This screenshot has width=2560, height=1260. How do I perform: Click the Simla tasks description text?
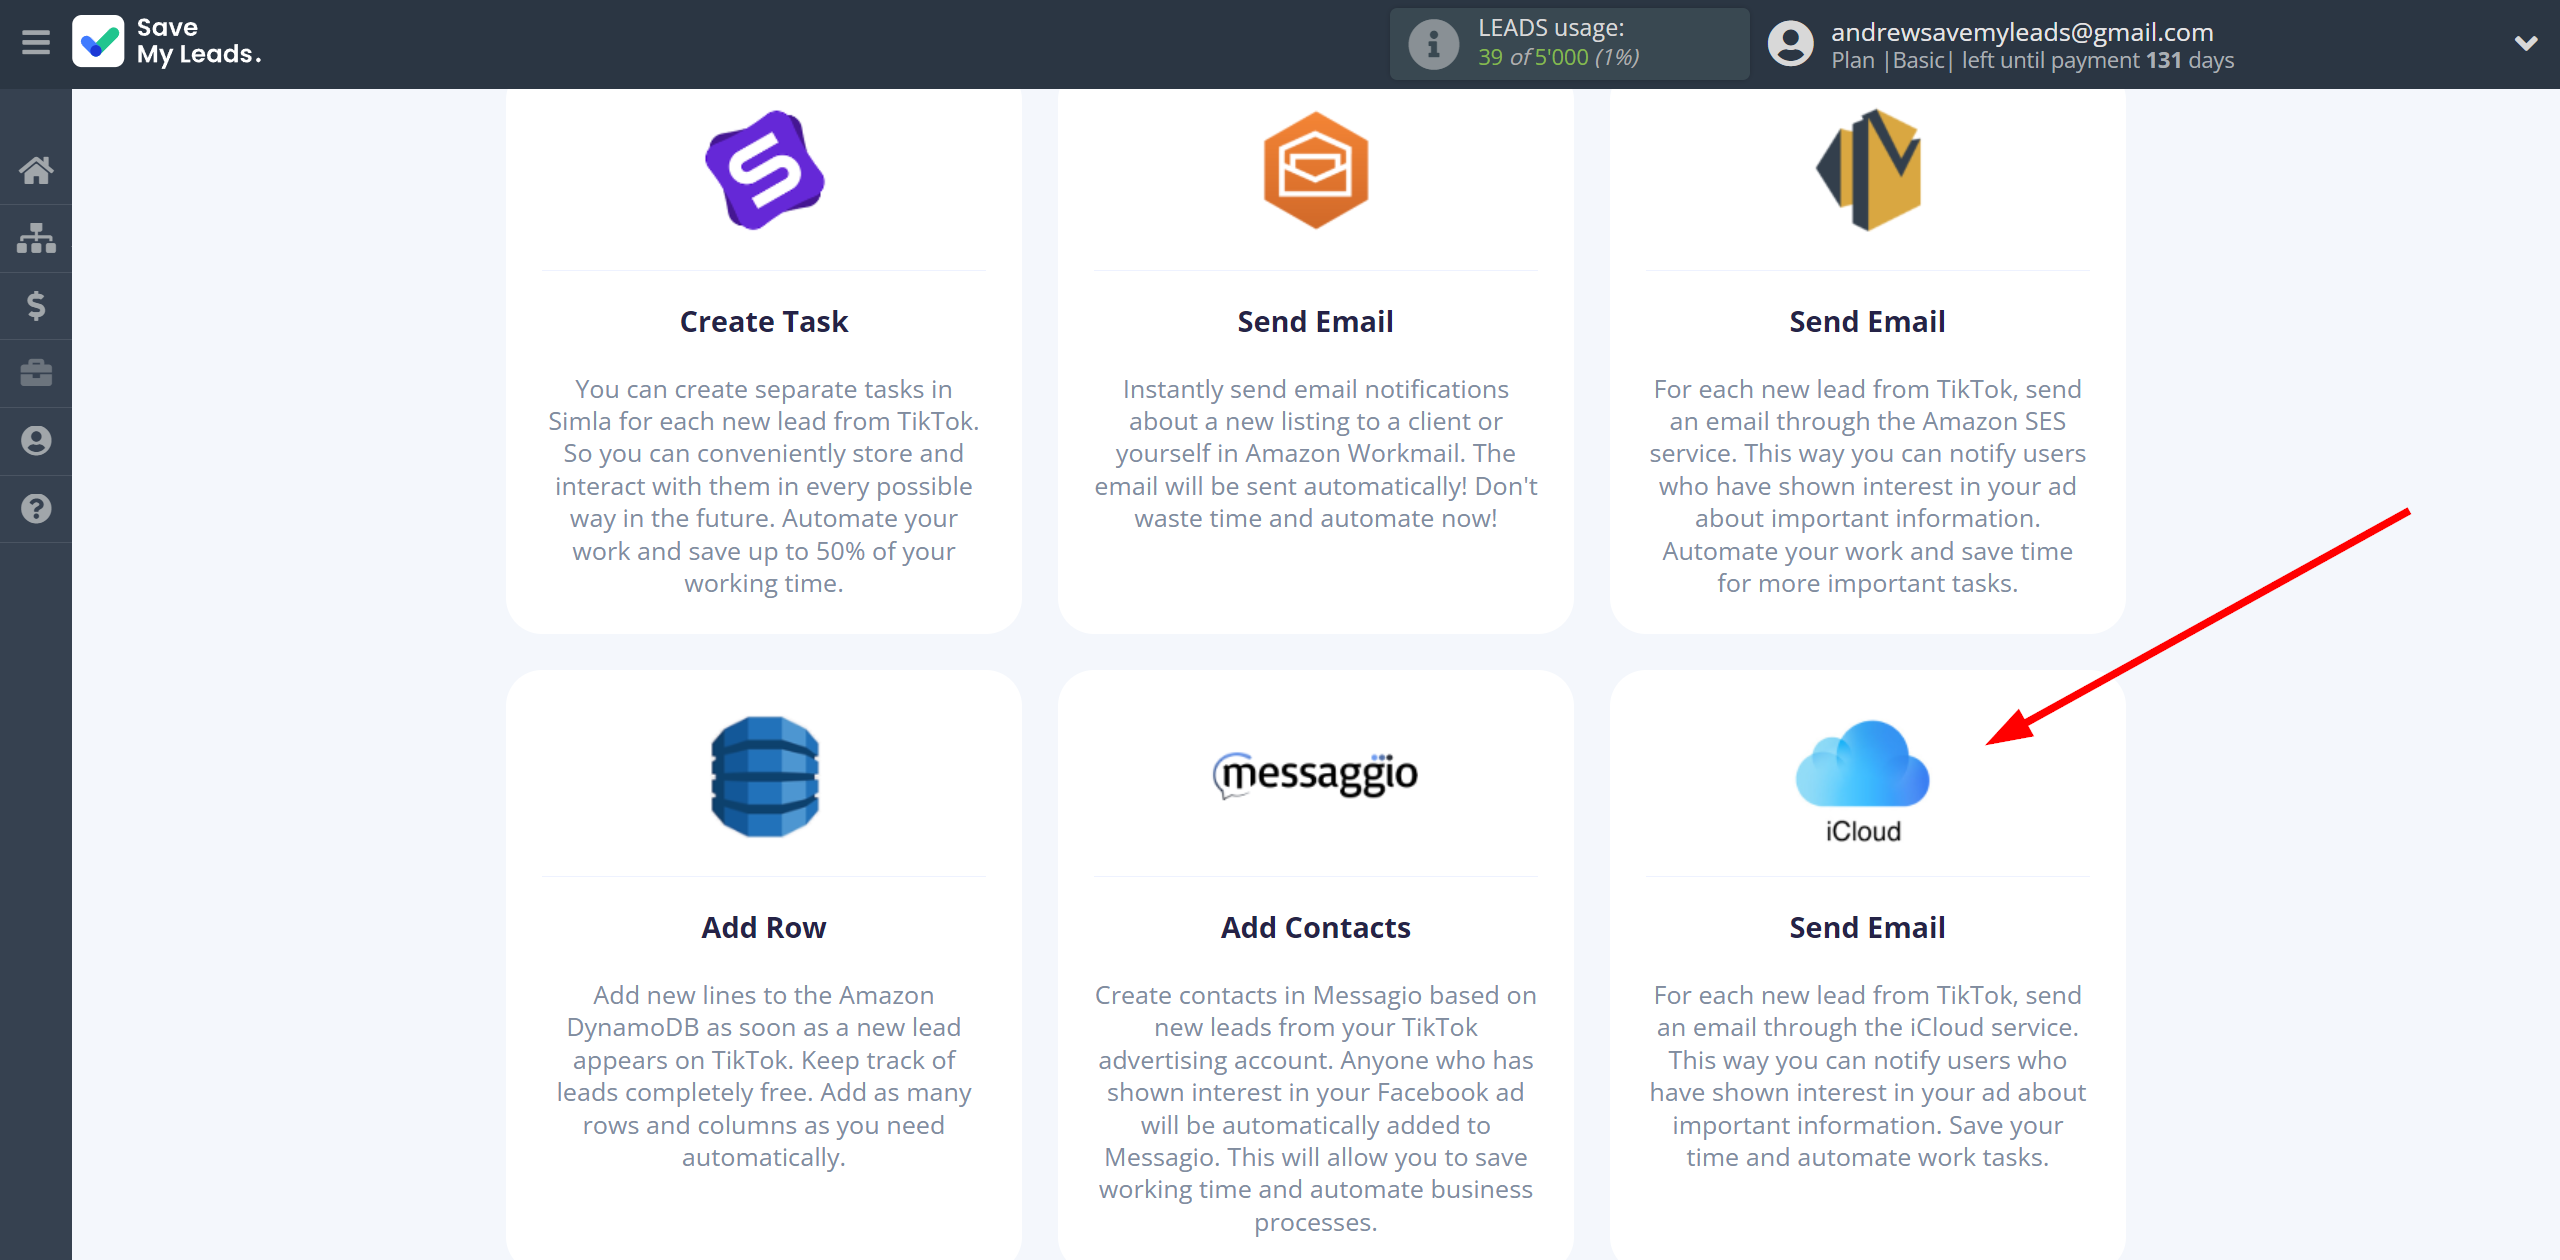pyautogui.click(x=764, y=486)
